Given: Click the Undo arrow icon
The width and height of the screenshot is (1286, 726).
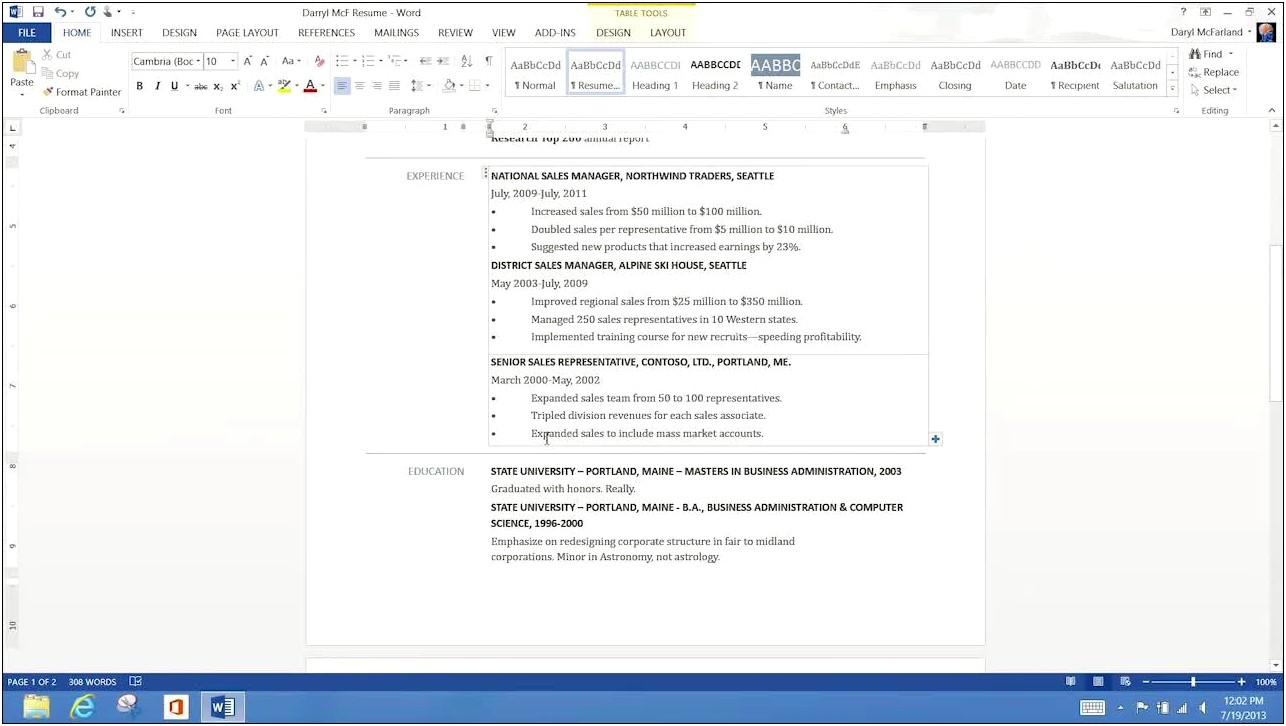Looking at the screenshot, I should [x=60, y=12].
